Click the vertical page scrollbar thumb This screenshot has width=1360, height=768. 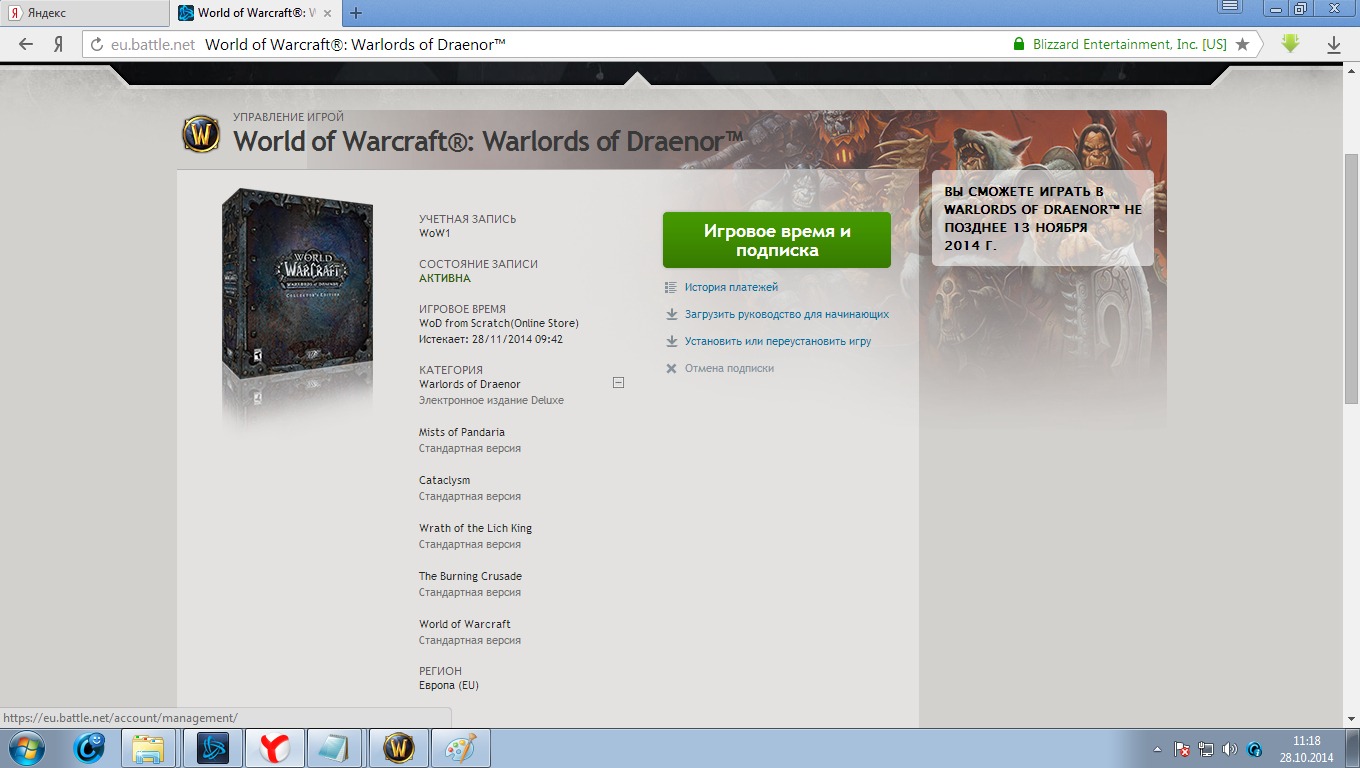click(x=1351, y=280)
